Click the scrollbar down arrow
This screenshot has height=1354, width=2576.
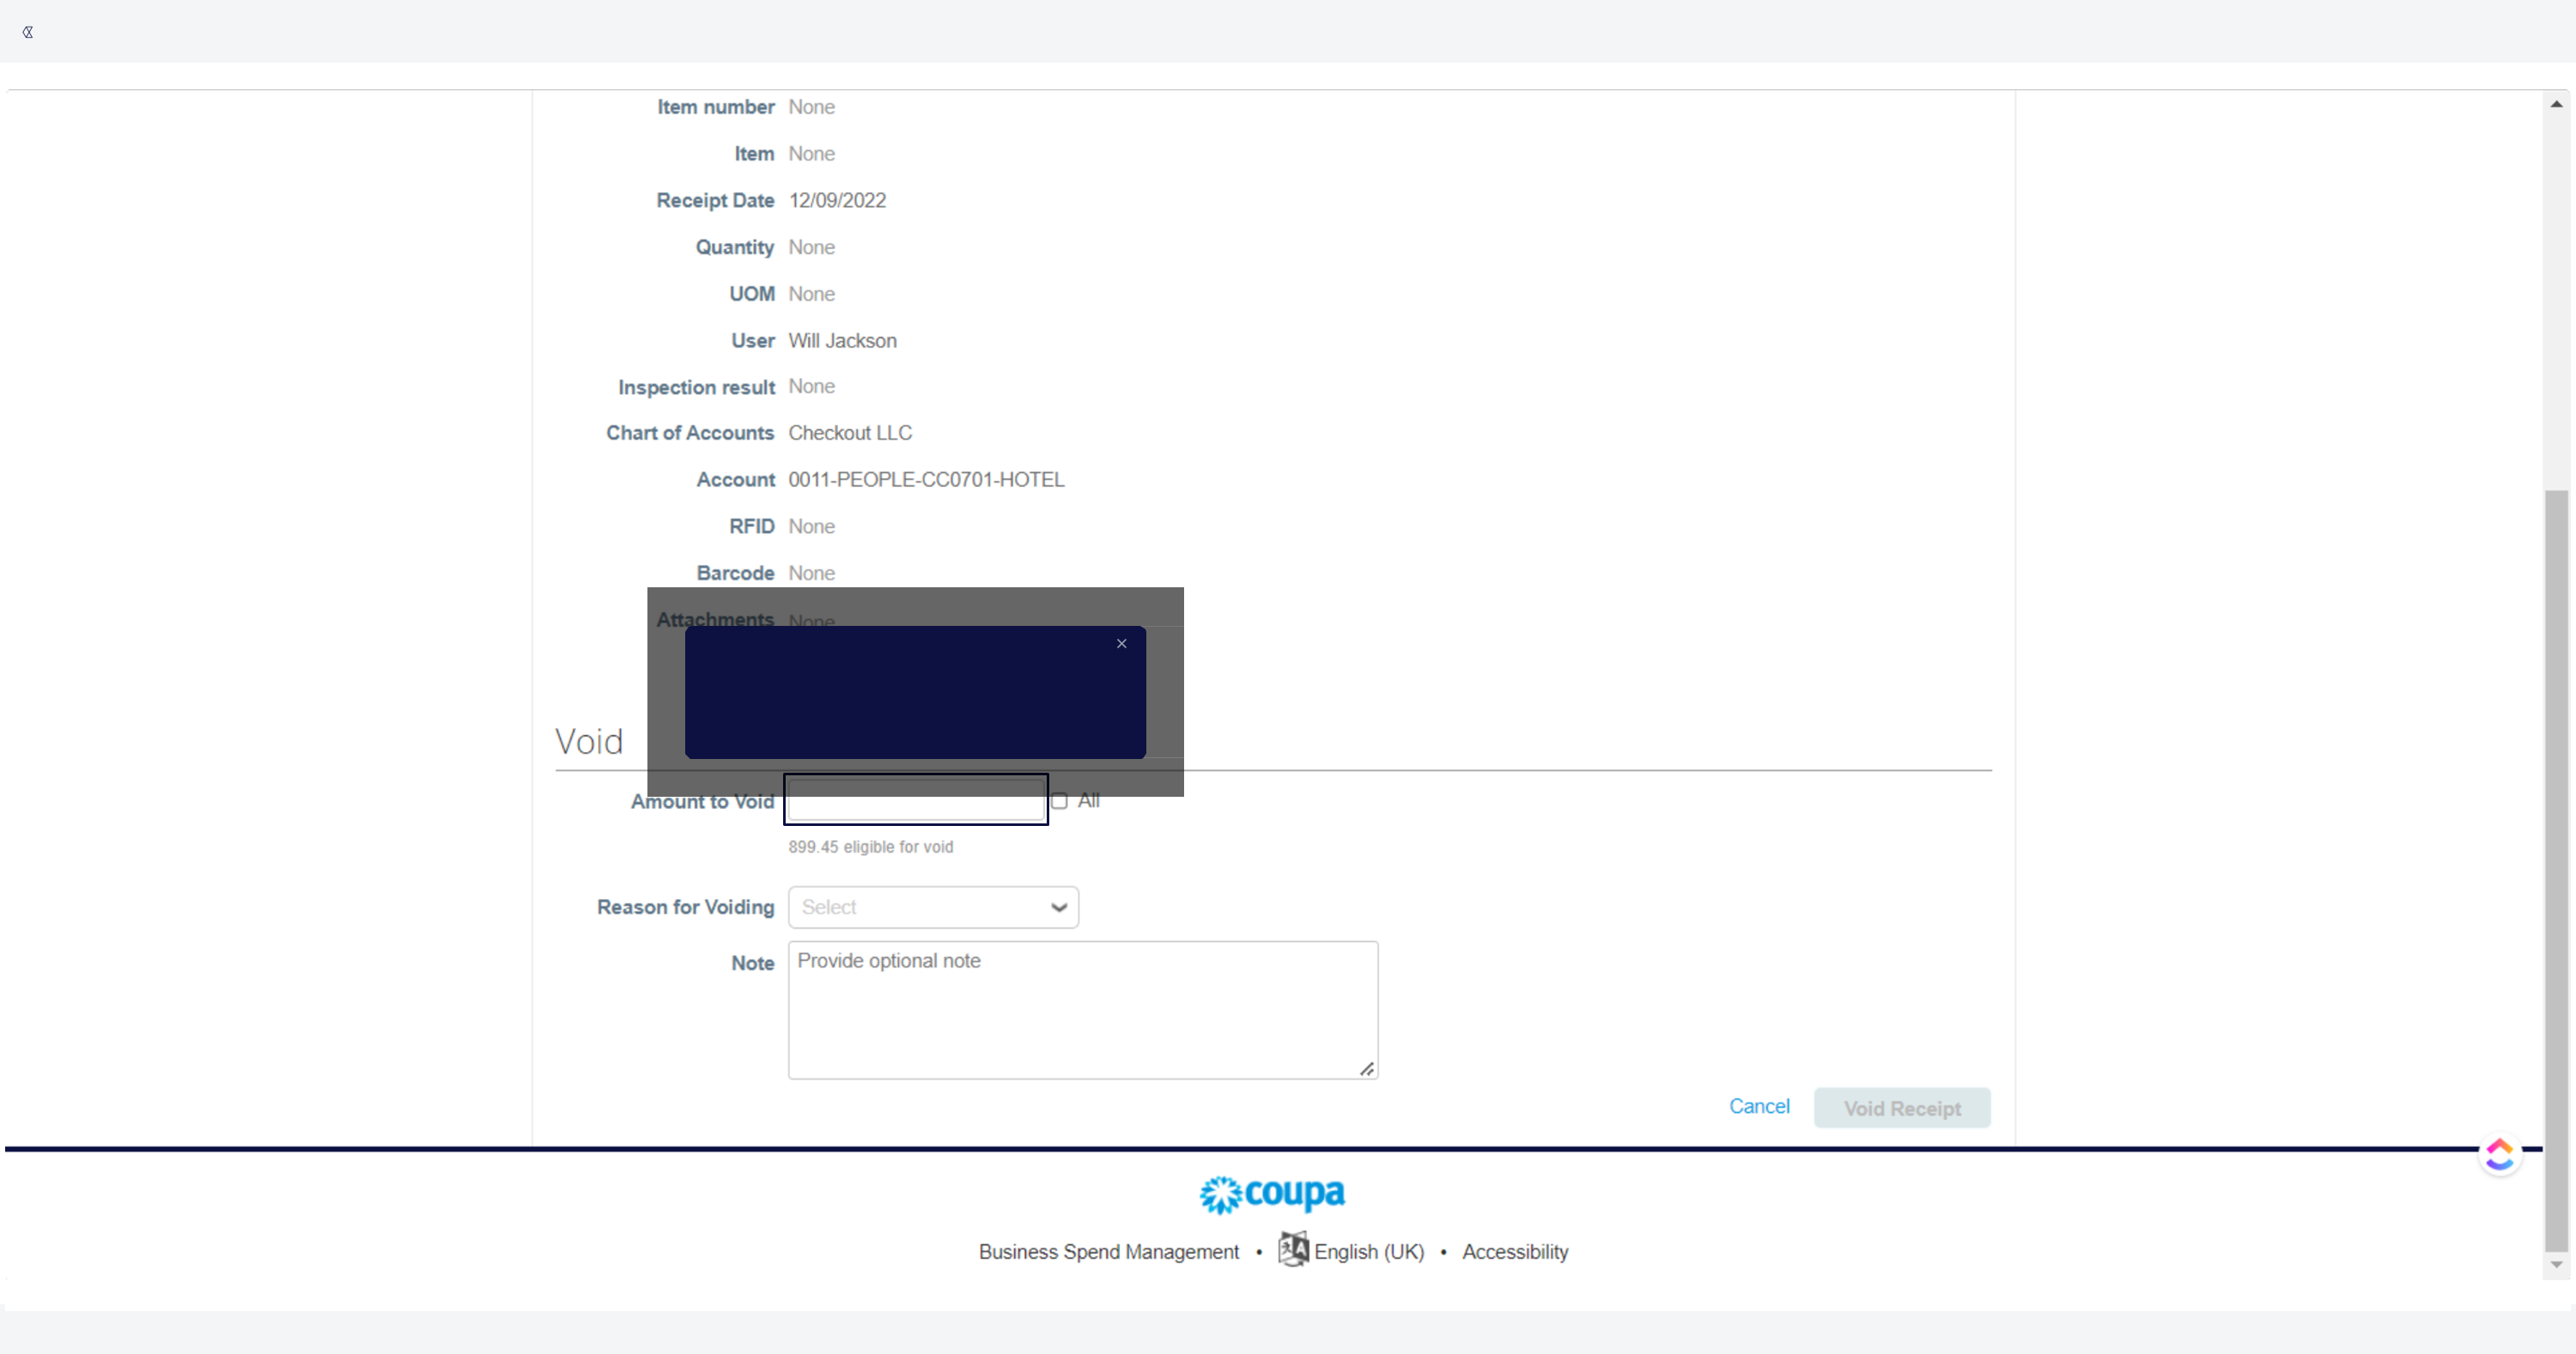[2556, 1265]
